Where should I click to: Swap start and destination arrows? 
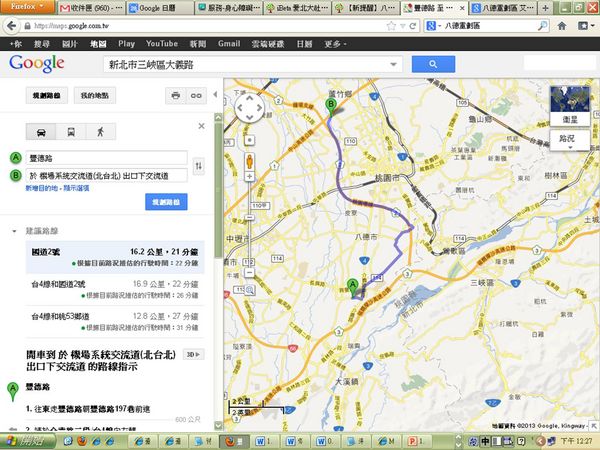coord(198,166)
